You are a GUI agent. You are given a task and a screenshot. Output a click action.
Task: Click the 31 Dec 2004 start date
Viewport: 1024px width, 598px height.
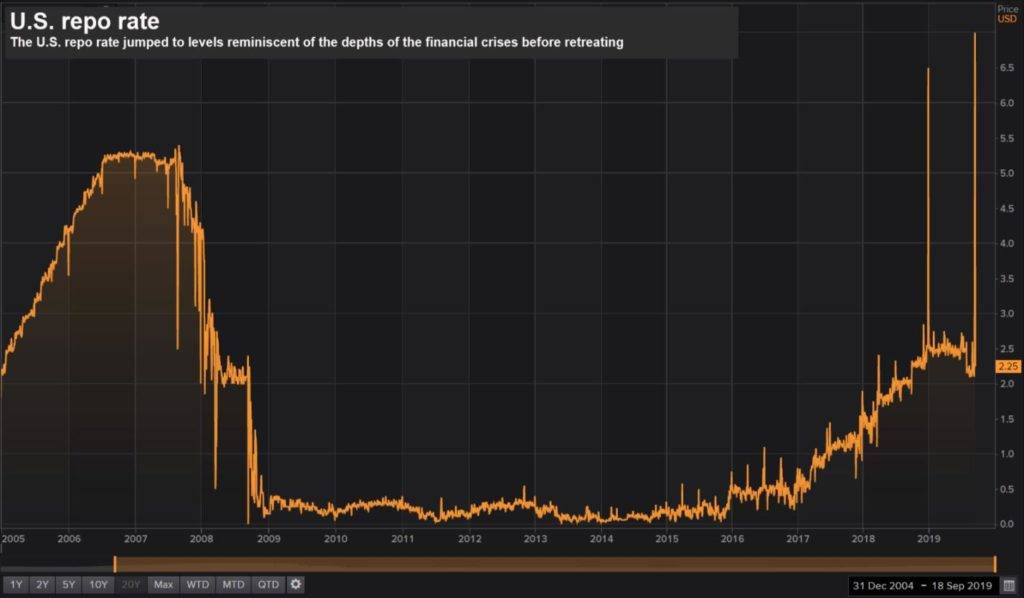tap(882, 584)
